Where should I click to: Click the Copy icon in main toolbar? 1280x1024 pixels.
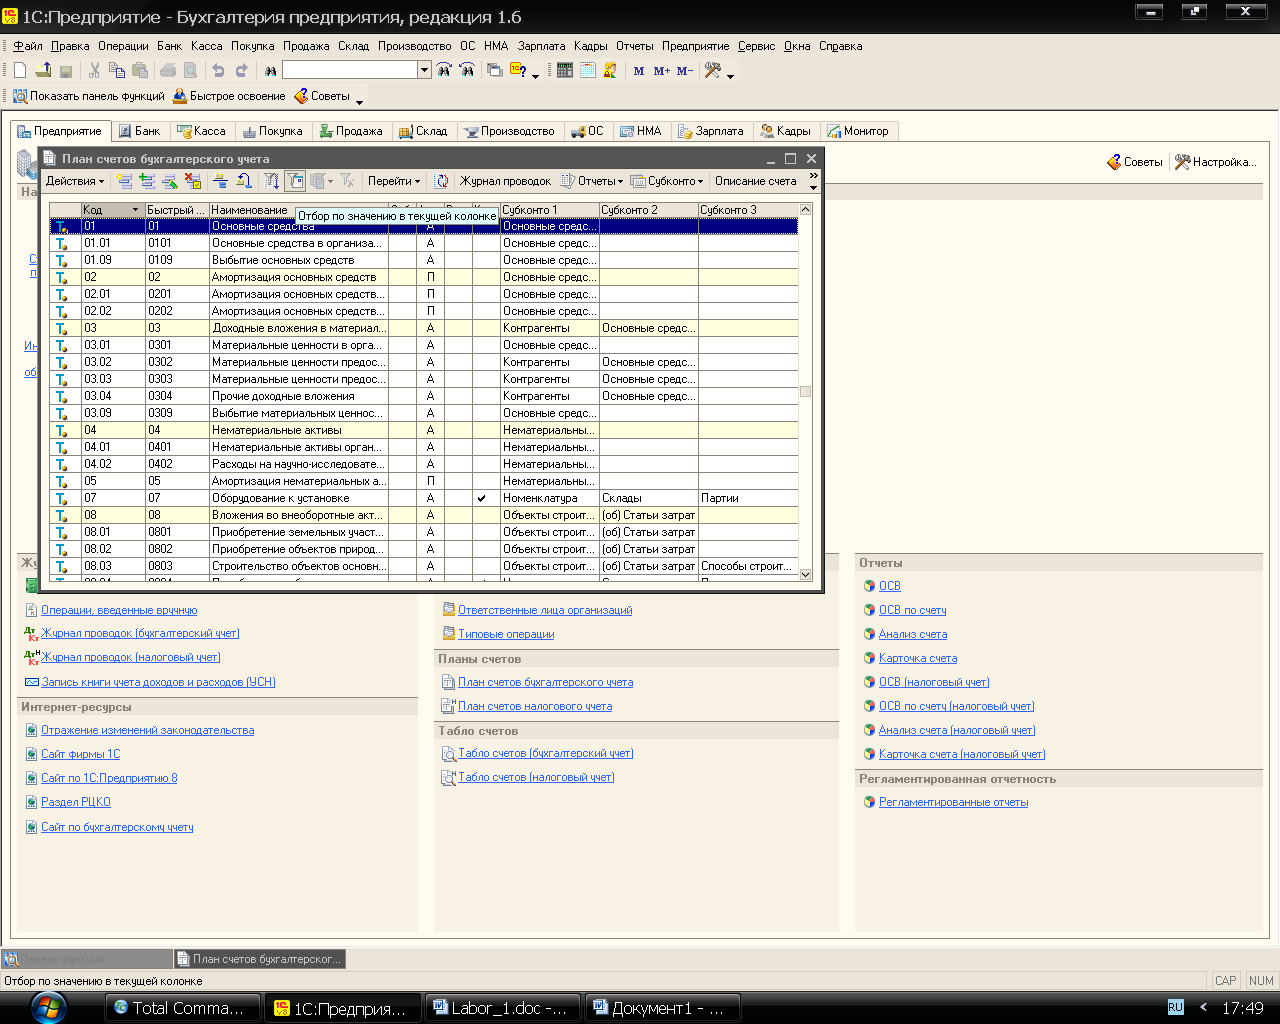(x=117, y=70)
